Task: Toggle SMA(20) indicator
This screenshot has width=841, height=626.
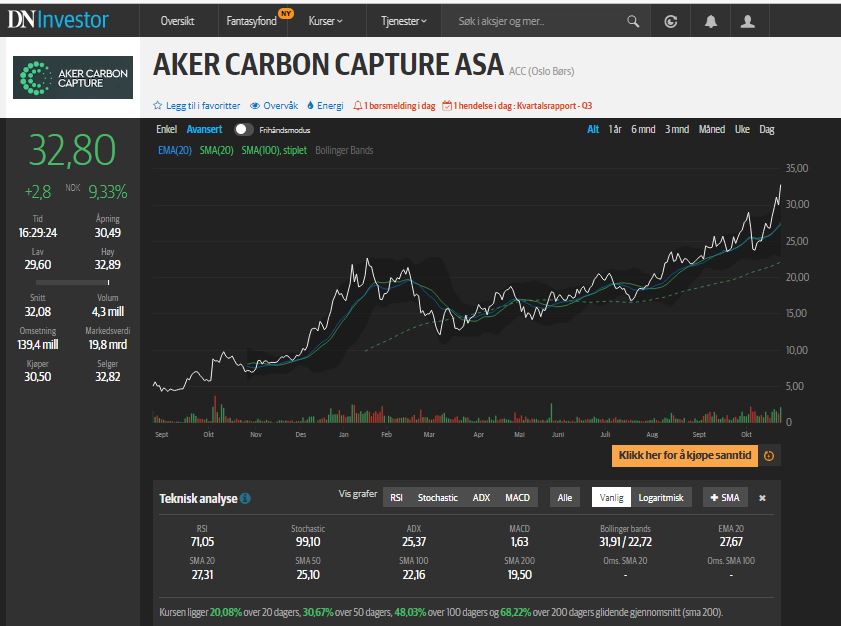Action: point(216,150)
